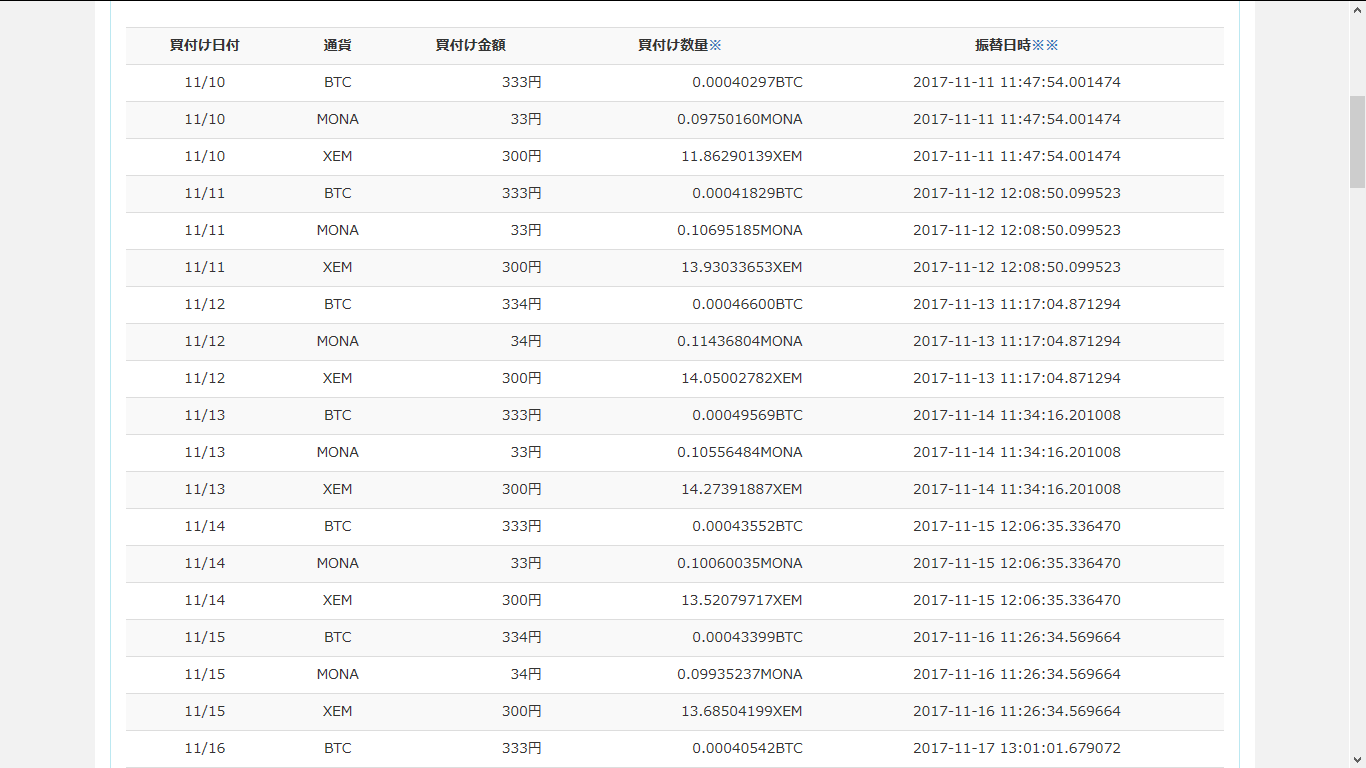Select quantity 0.10556484MONA

coord(739,452)
